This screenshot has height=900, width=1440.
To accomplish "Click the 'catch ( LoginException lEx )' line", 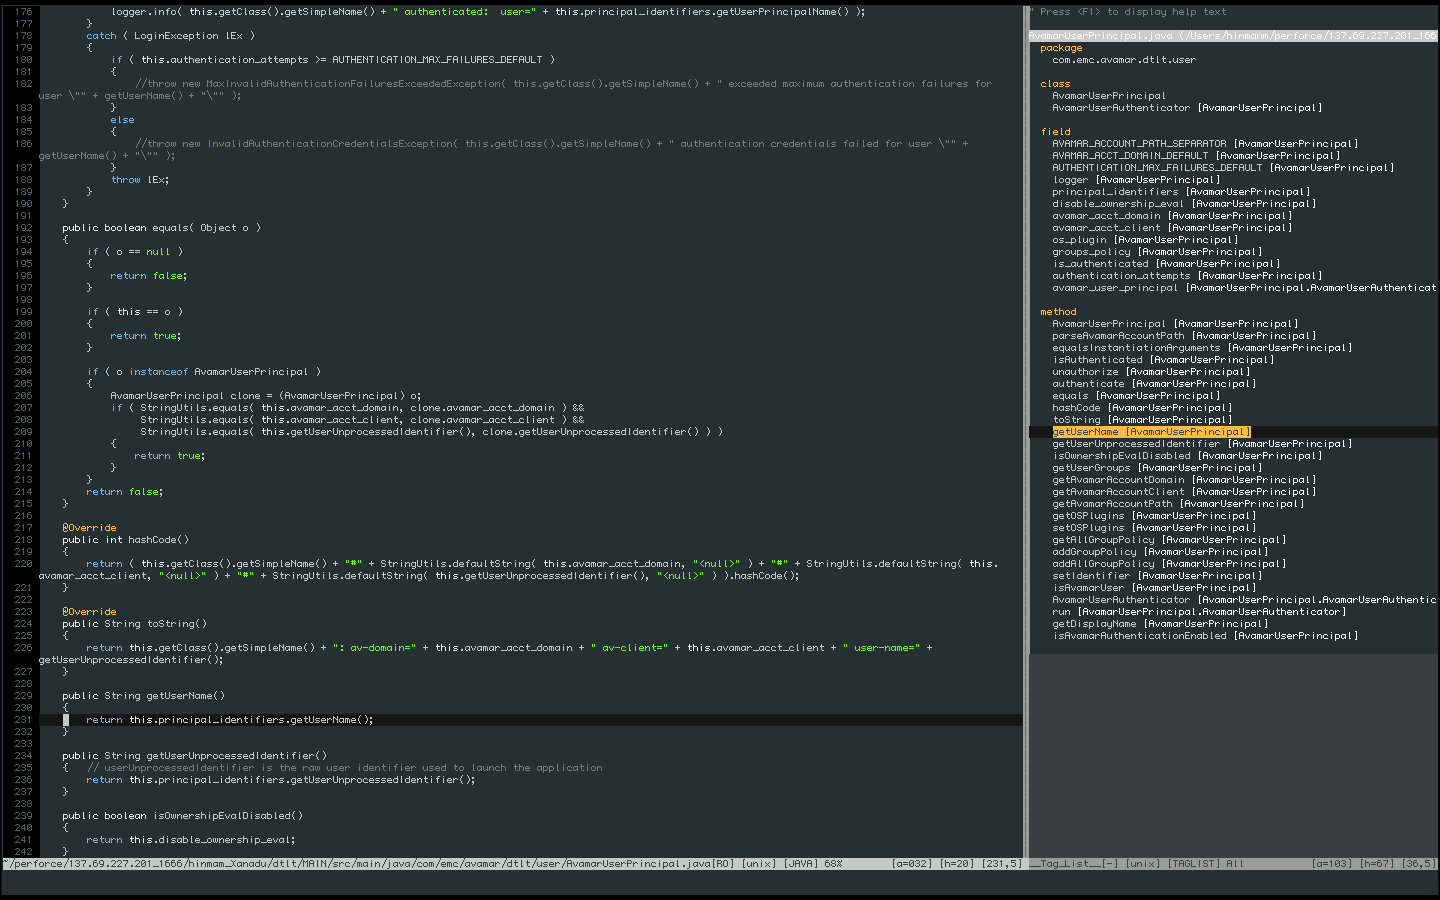I will [170, 36].
